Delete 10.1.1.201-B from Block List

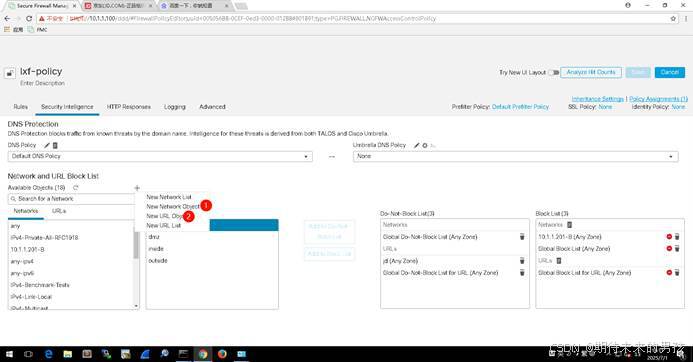[677, 237]
